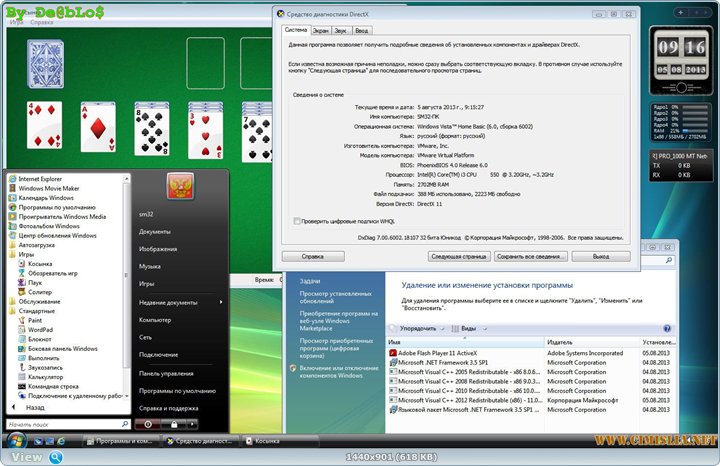Click the power button in Start menu
Image resolution: width=720 pixels, height=466 pixels.
(x=147, y=424)
